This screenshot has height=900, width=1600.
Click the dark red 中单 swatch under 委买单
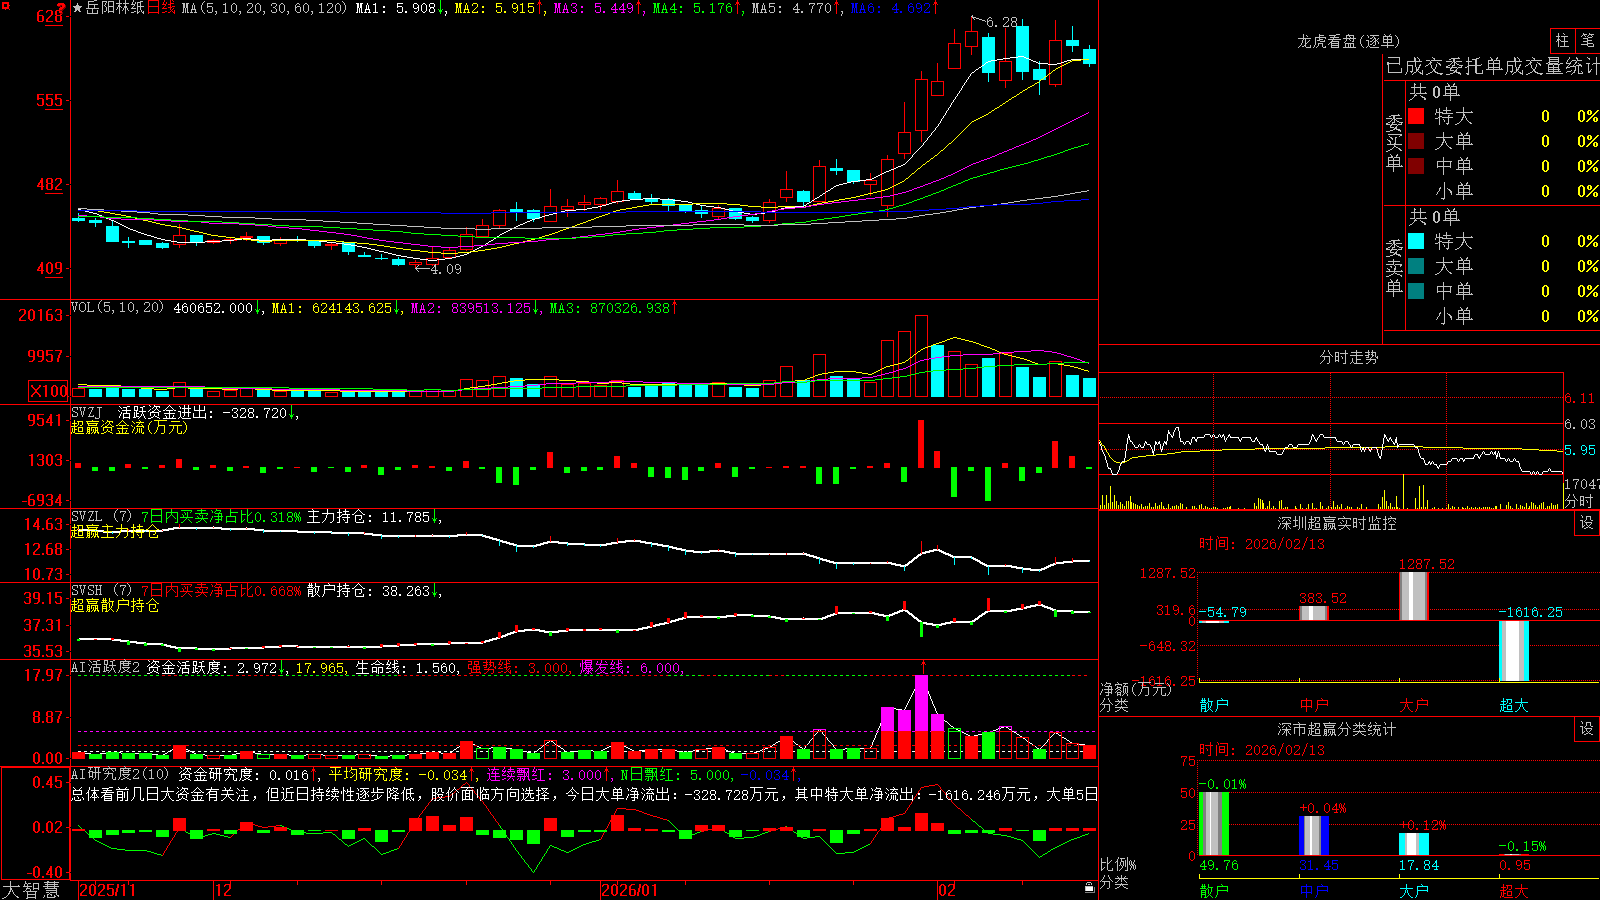click(1416, 166)
